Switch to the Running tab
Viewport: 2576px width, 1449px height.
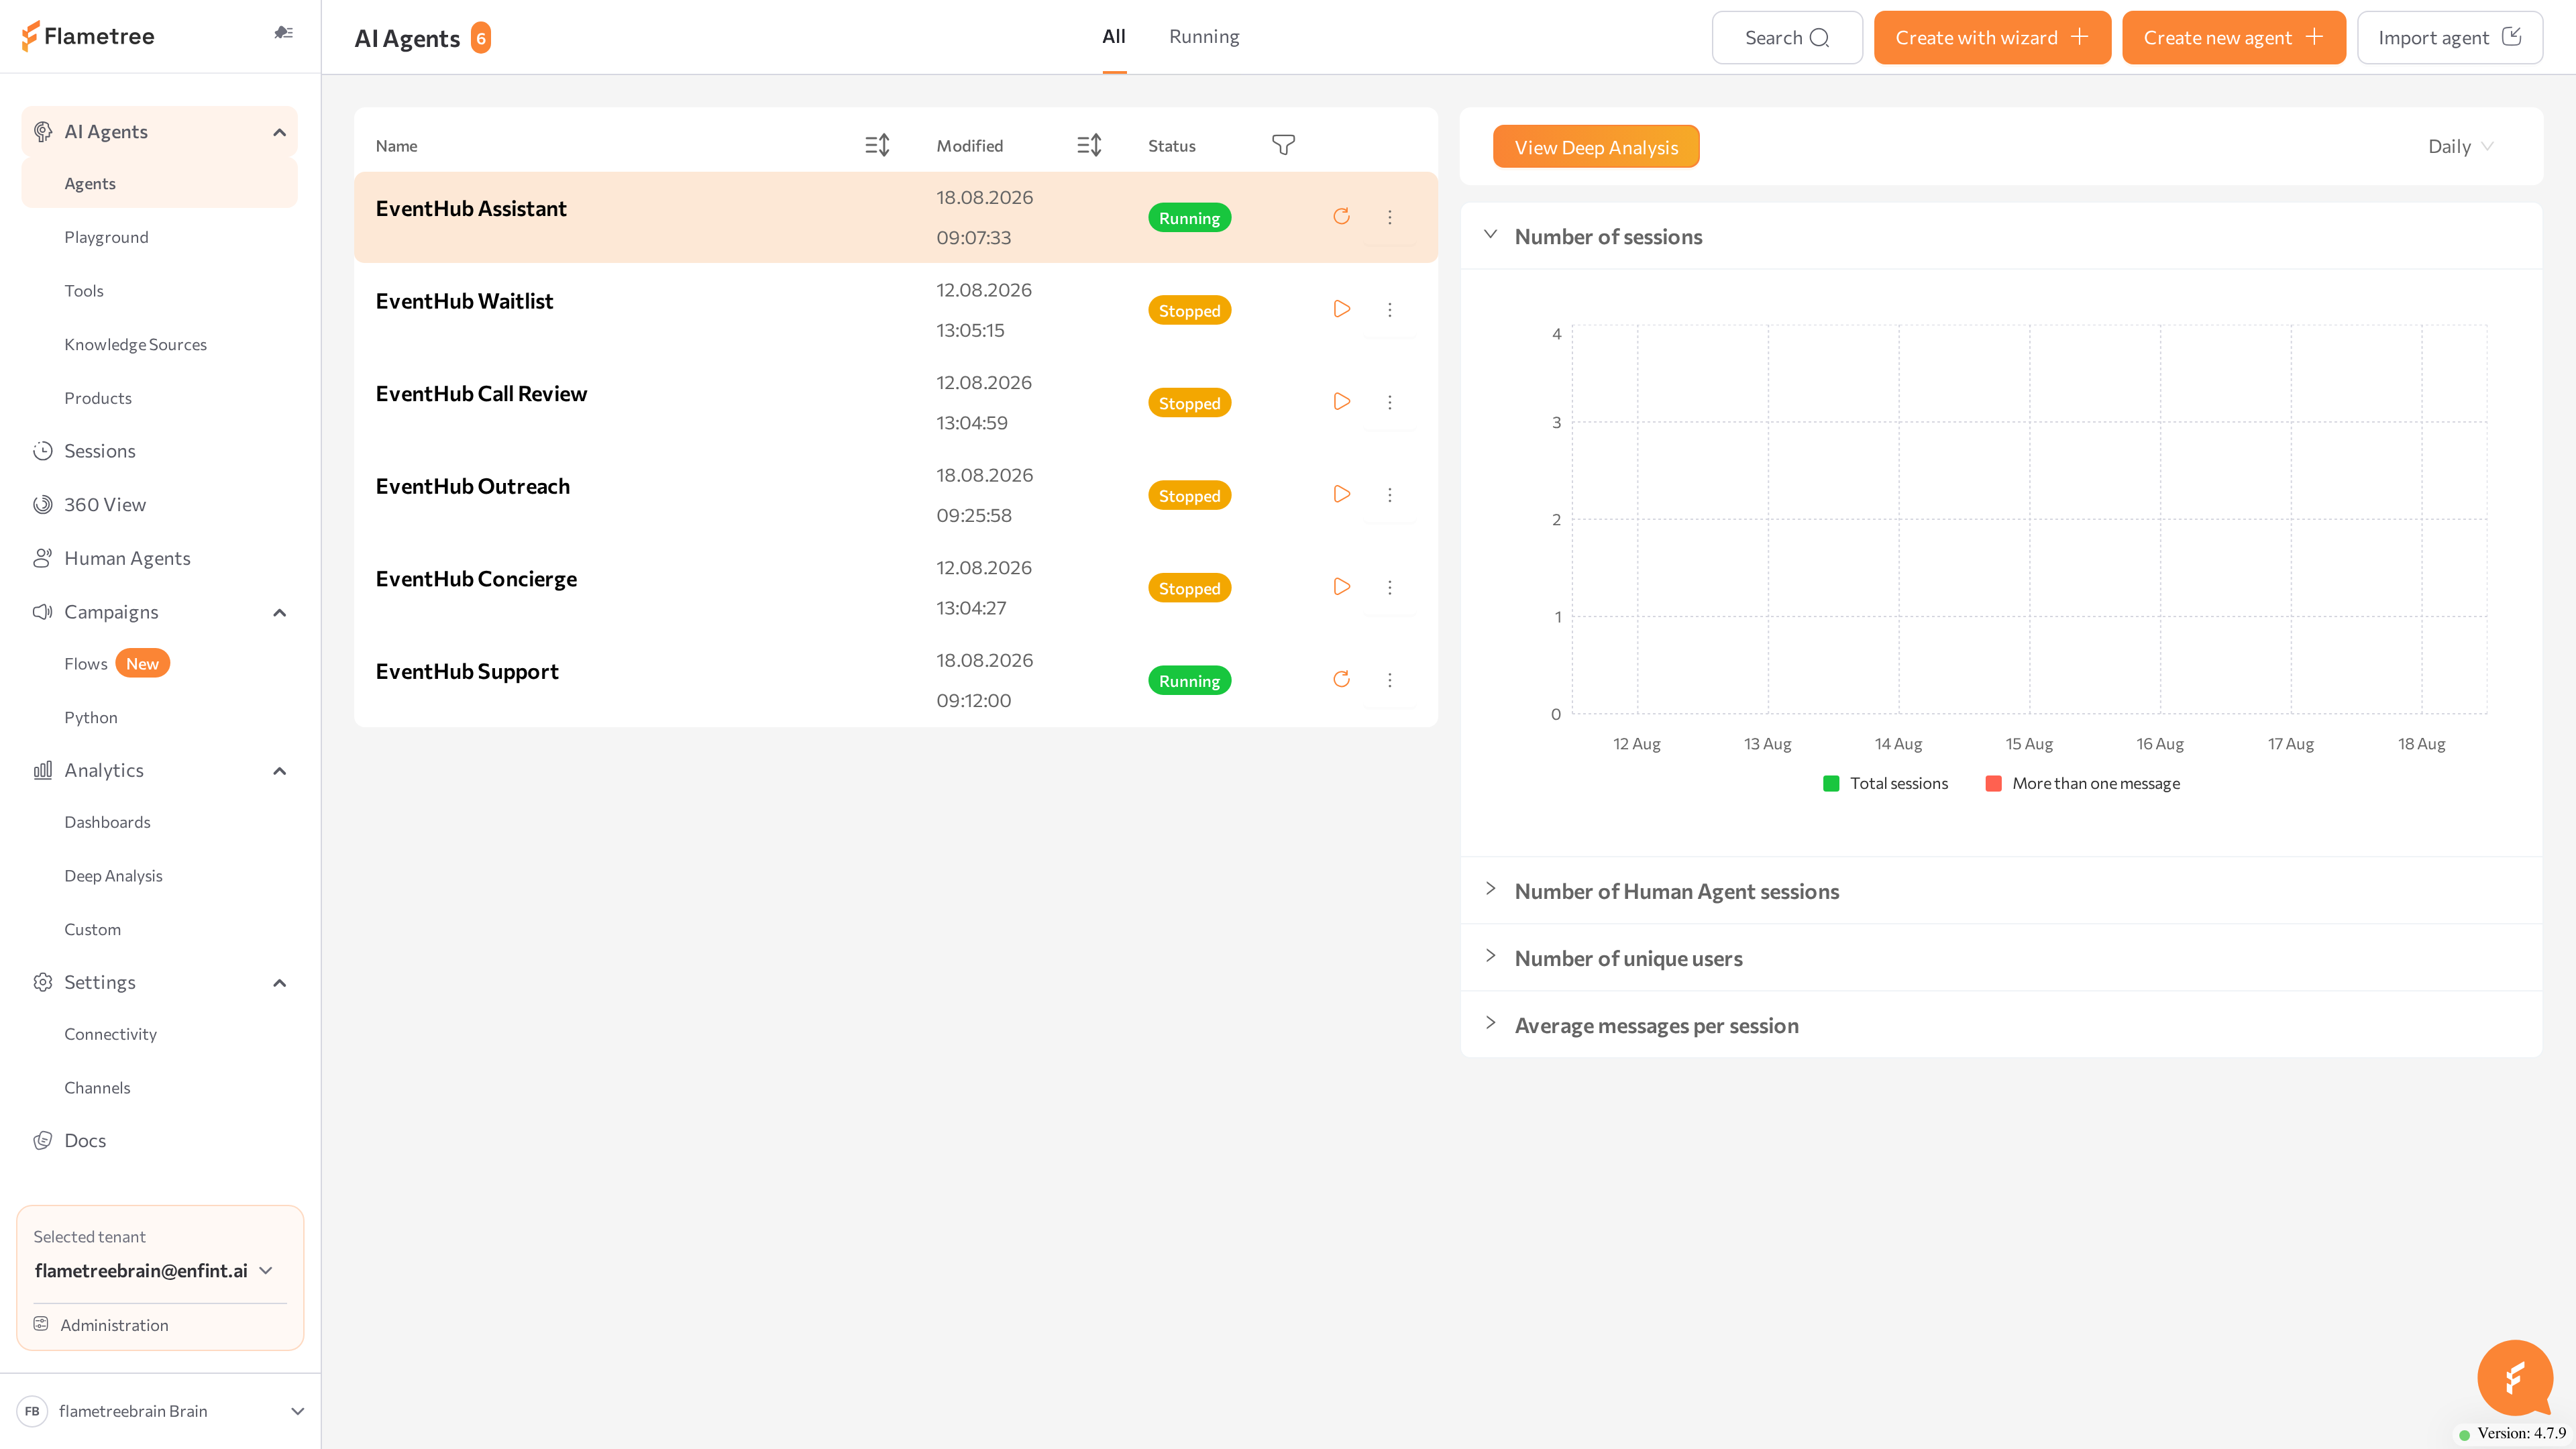tap(1204, 37)
